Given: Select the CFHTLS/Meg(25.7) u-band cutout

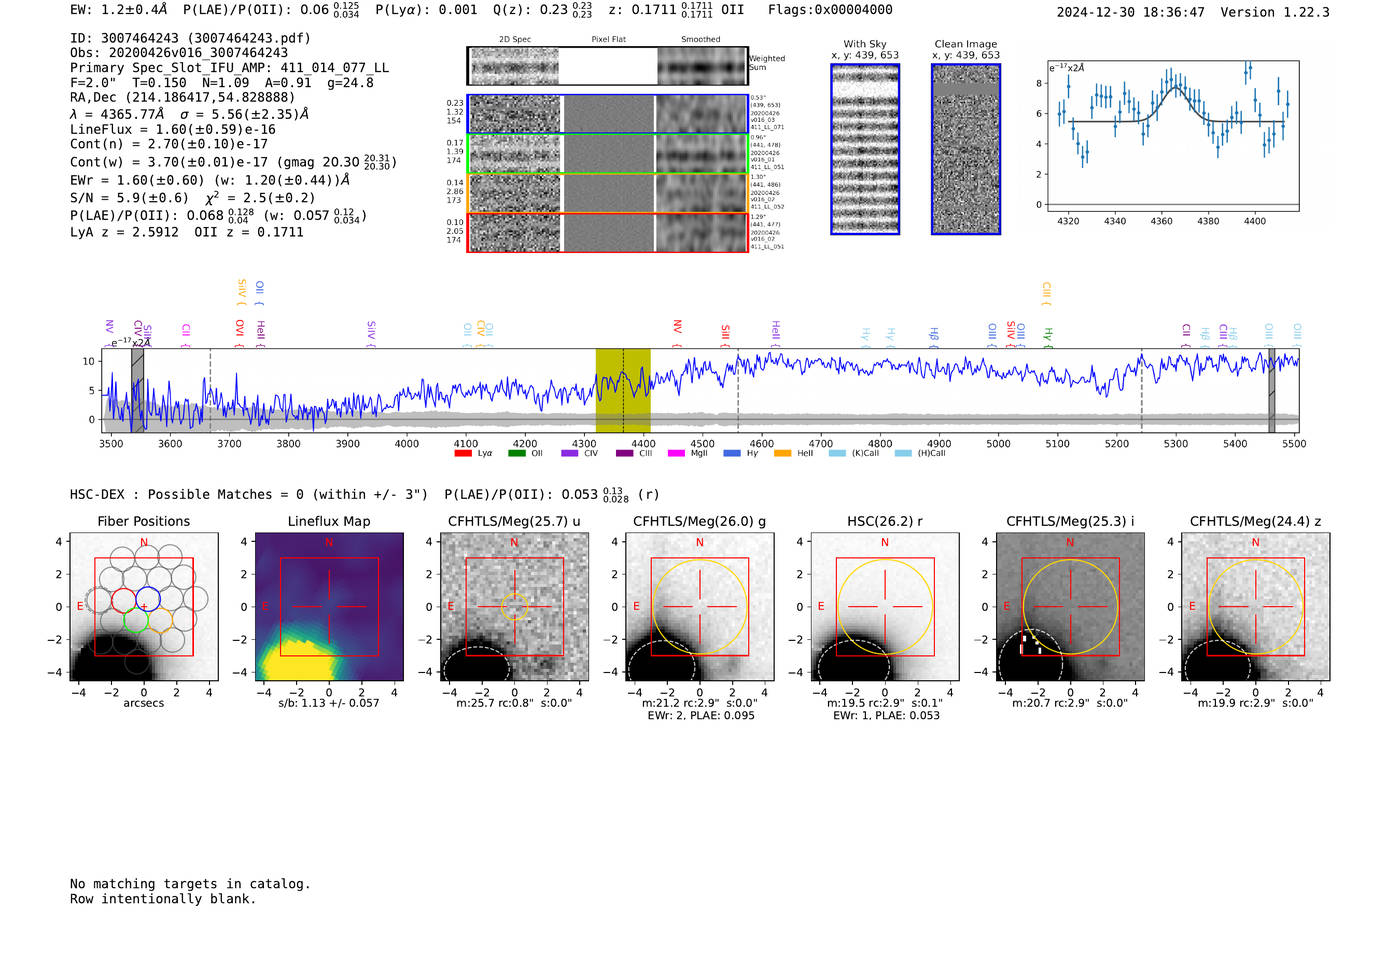Looking at the screenshot, I should [x=514, y=607].
